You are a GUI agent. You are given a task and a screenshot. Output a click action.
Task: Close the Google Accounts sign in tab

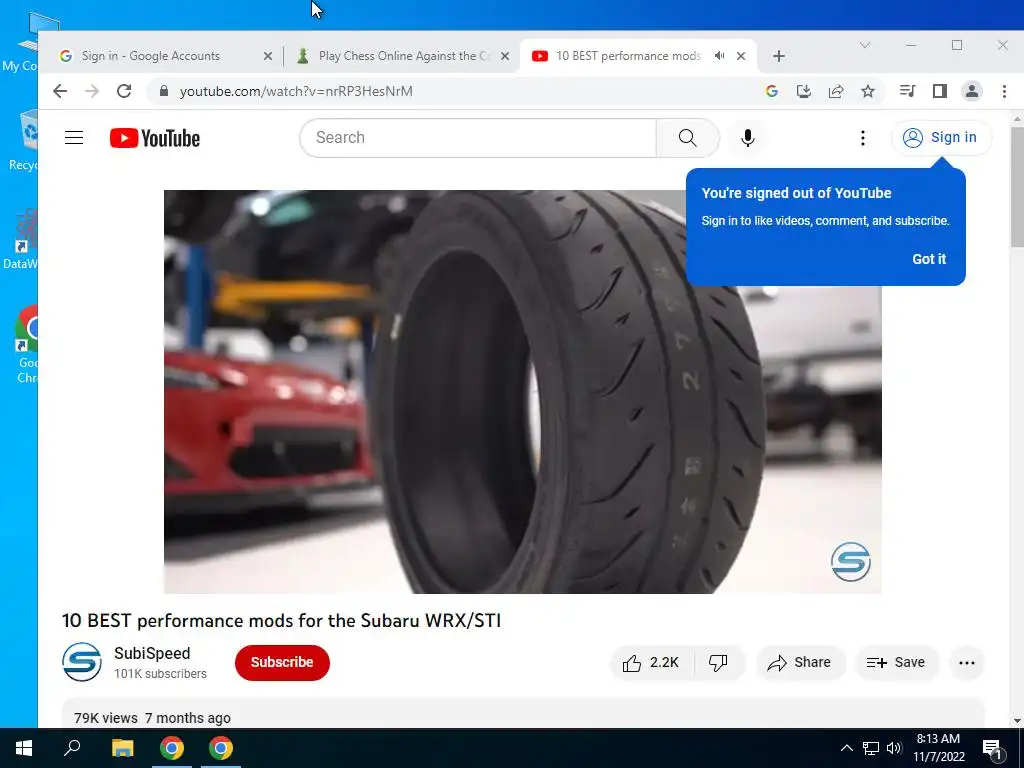pyautogui.click(x=268, y=56)
